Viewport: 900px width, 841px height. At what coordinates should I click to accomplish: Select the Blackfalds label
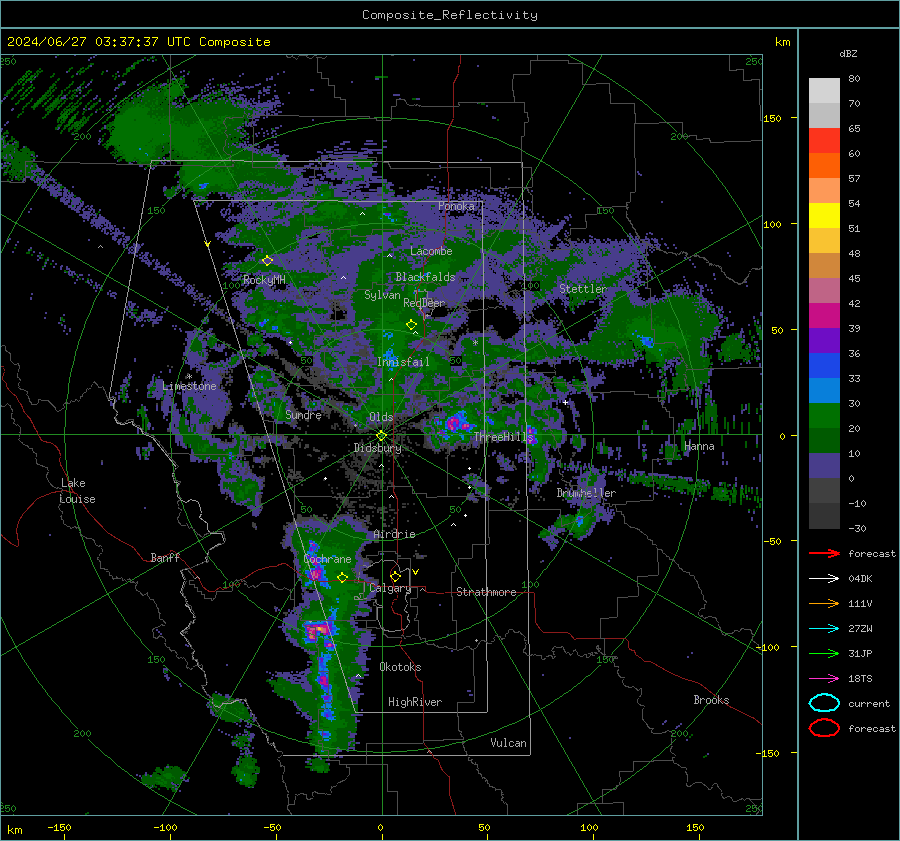click(425, 277)
